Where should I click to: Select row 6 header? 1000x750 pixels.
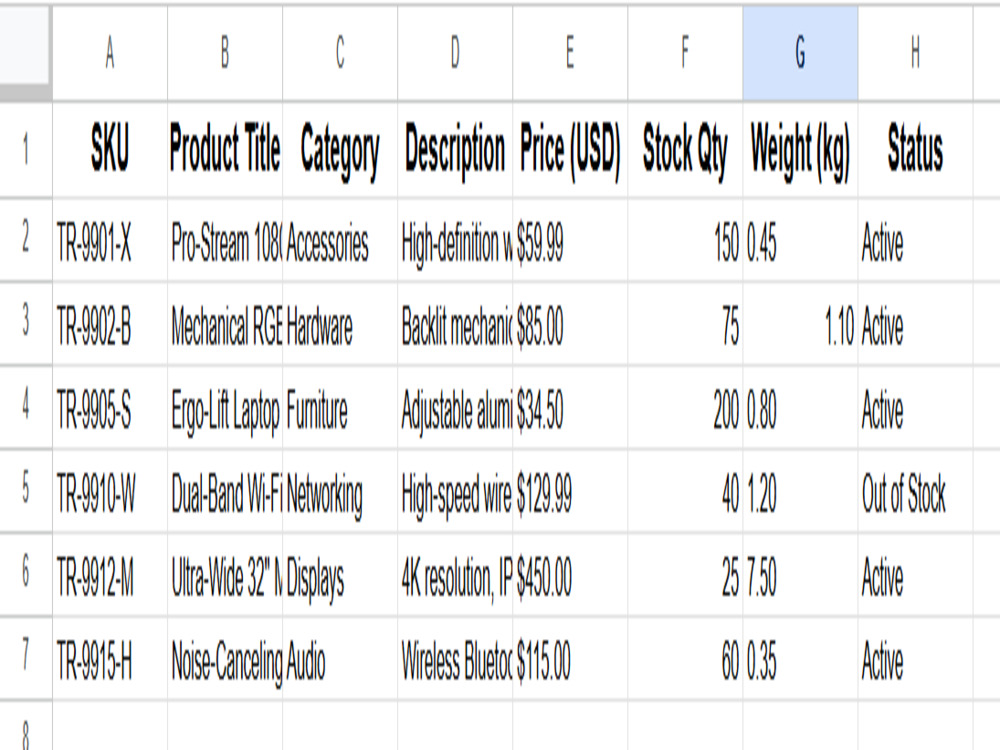click(26, 575)
